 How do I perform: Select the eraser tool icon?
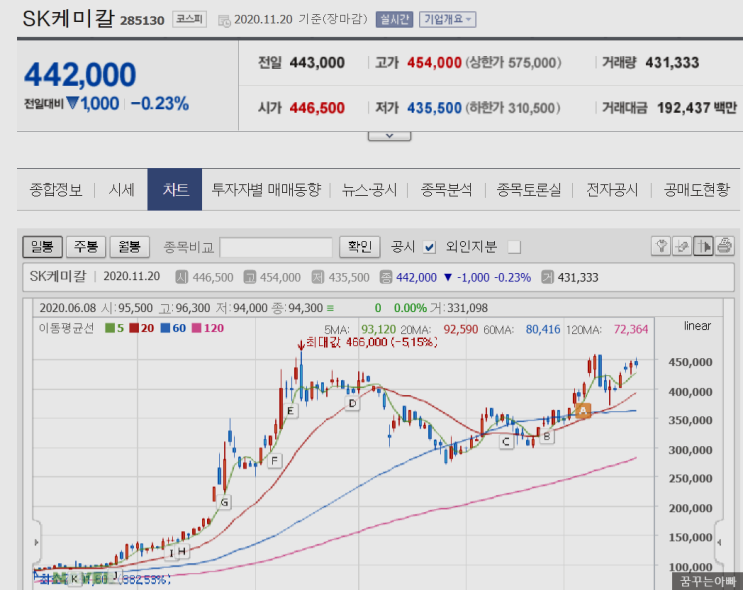(682, 246)
